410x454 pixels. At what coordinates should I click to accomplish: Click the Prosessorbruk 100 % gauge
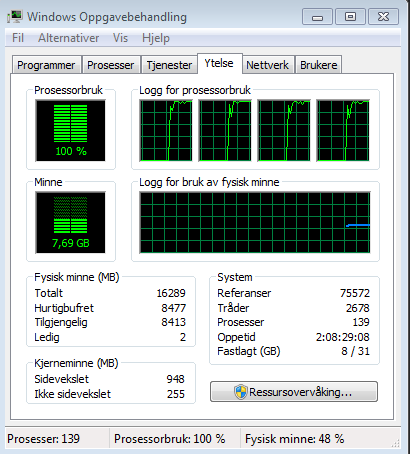click(x=70, y=131)
